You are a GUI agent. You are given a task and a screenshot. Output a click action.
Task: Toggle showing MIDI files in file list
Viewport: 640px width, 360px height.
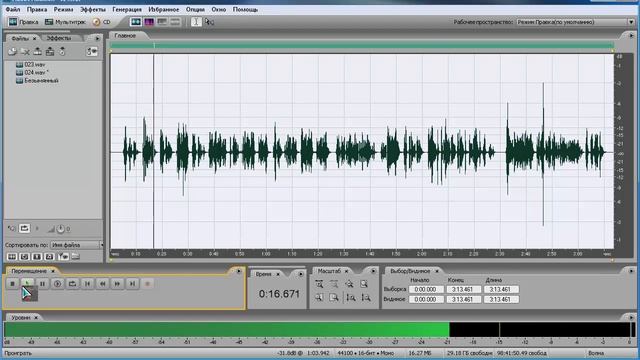pos(49,256)
